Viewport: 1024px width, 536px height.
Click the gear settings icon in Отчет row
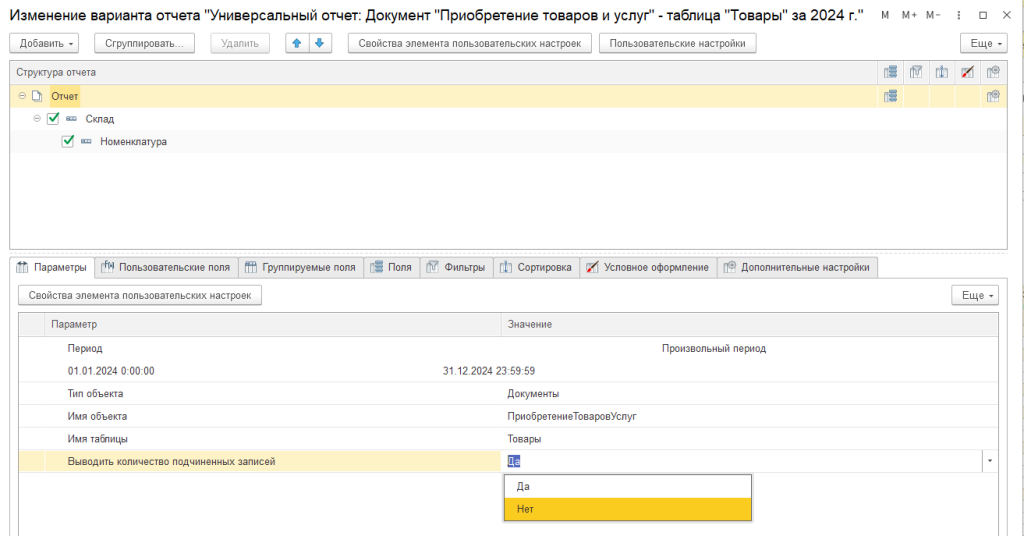[992, 96]
